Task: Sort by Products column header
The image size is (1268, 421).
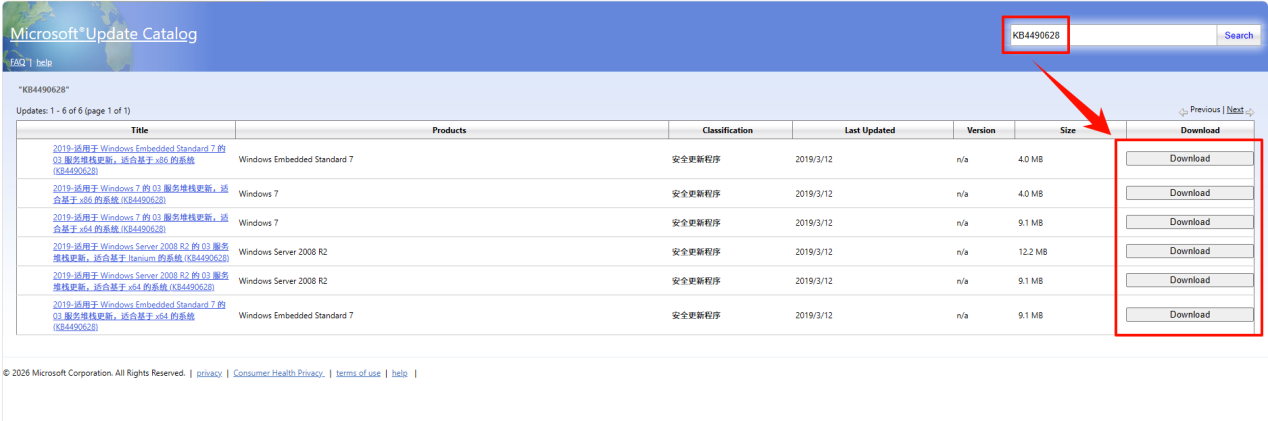Action: click(x=449, y=130)
